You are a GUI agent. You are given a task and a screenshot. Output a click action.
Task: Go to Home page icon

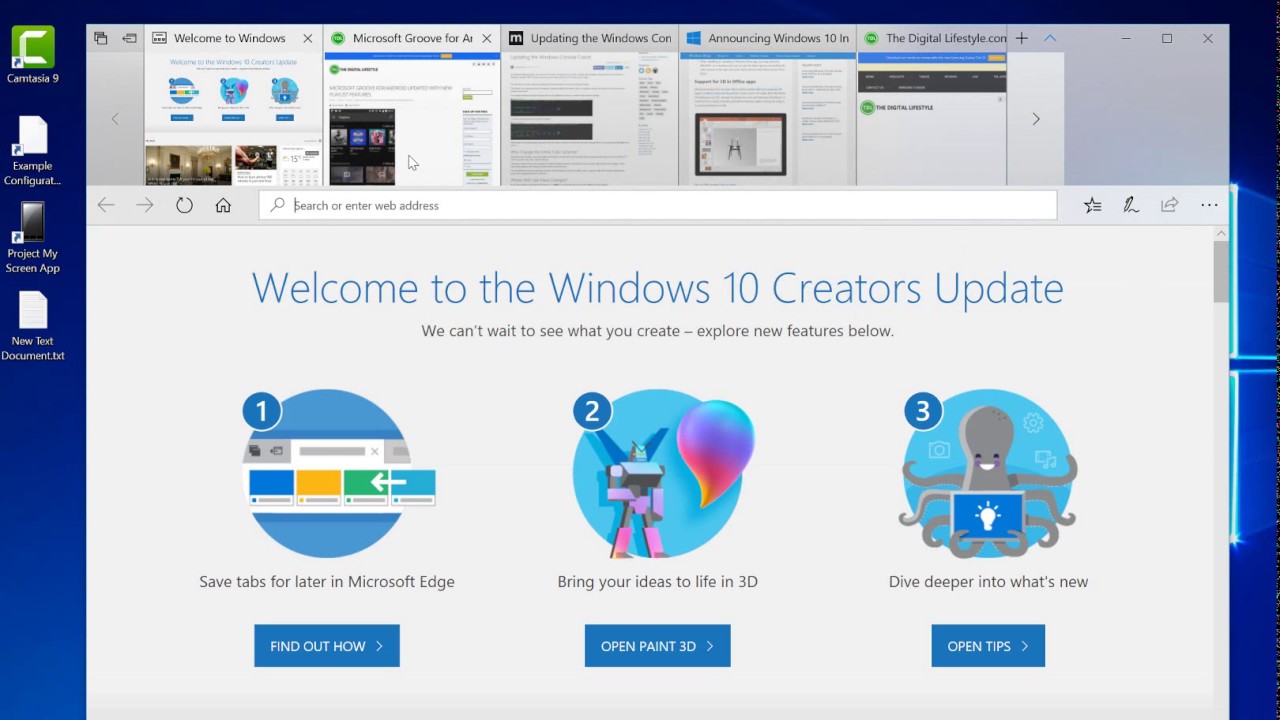pos(223,205)
